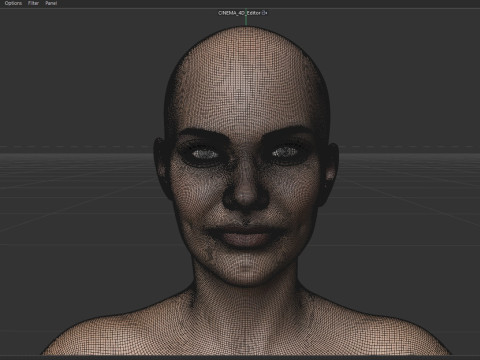Open the Options menu
480x360 pixels.
[13, 3]
